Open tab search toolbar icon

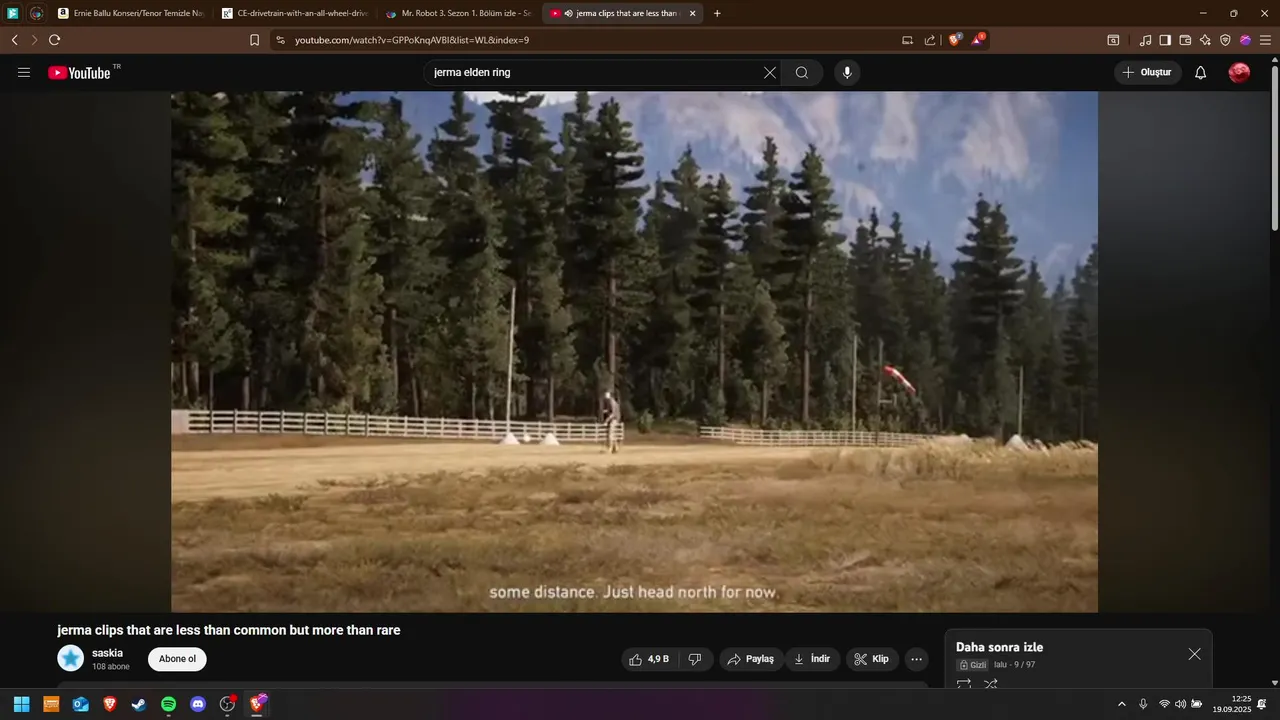point(1113,40)
